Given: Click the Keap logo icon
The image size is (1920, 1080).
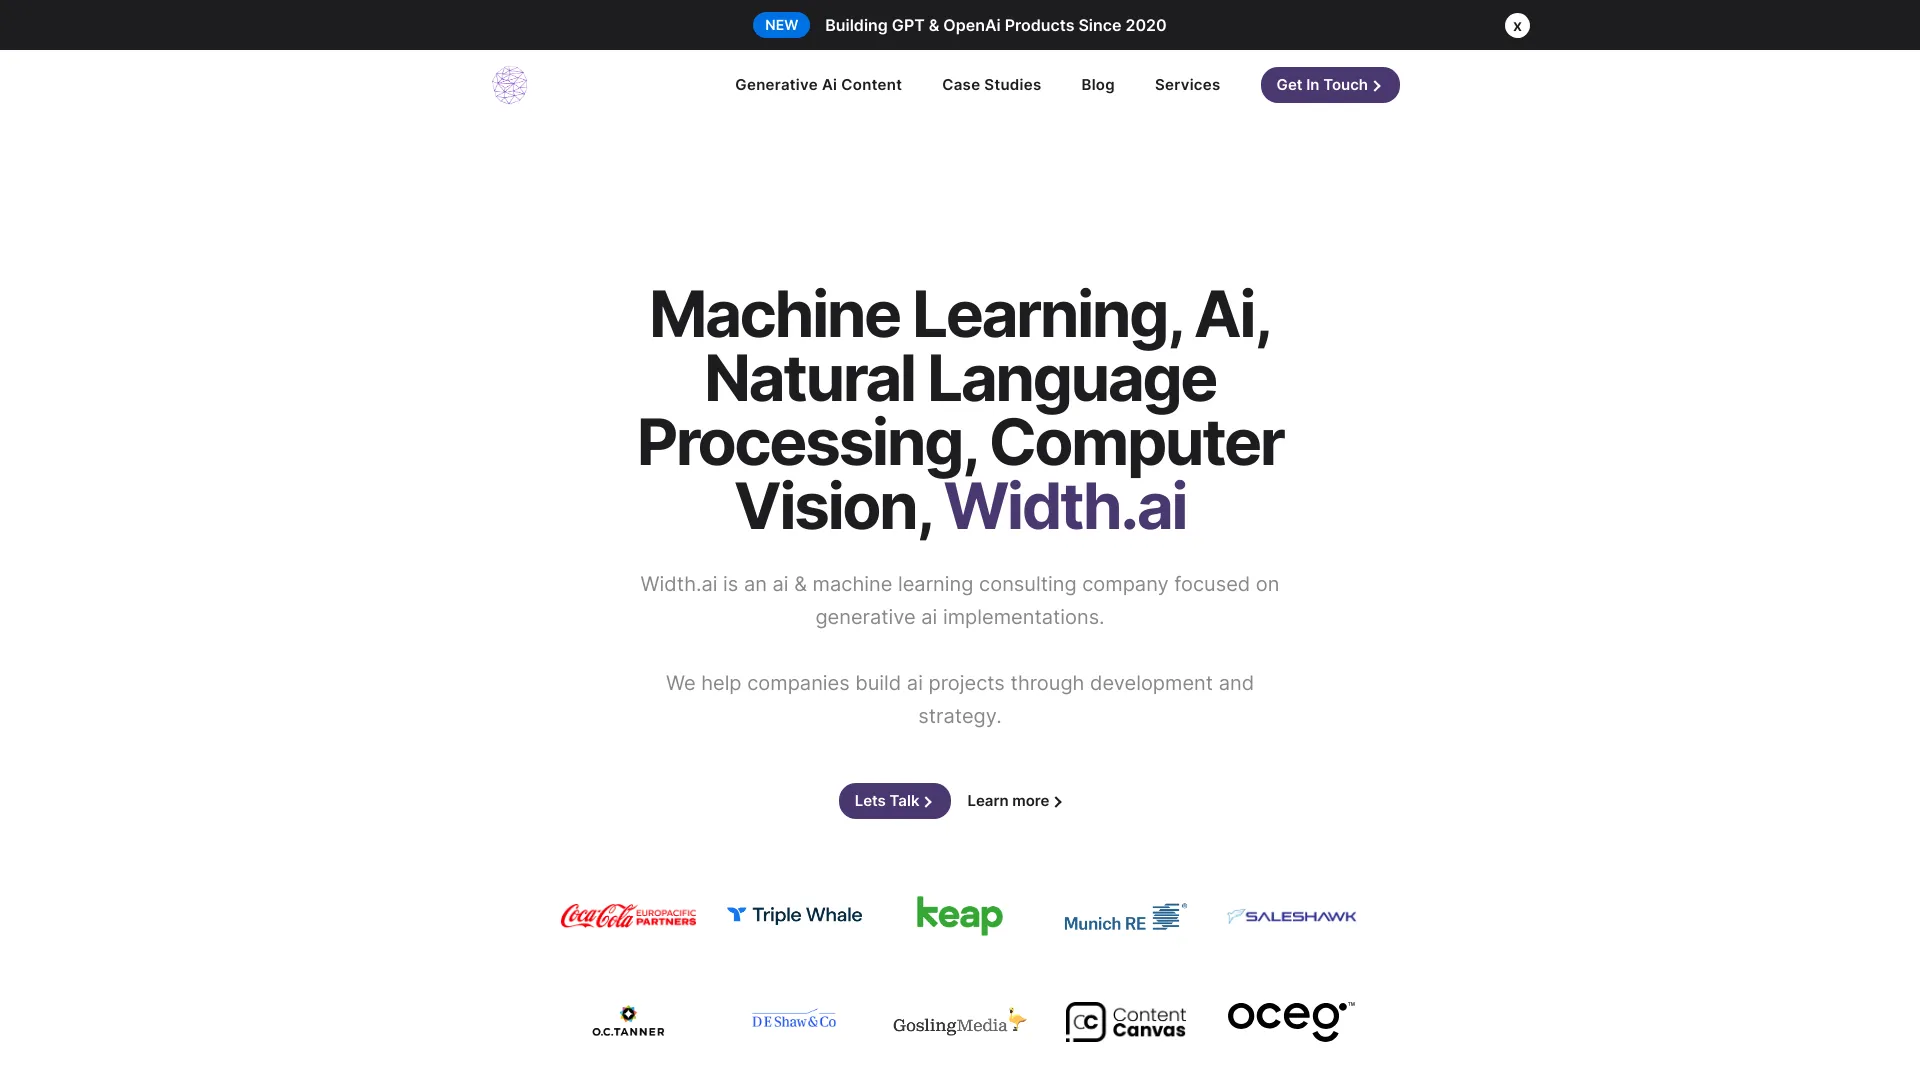Looking at the screenshot, I should click(960, 915).
